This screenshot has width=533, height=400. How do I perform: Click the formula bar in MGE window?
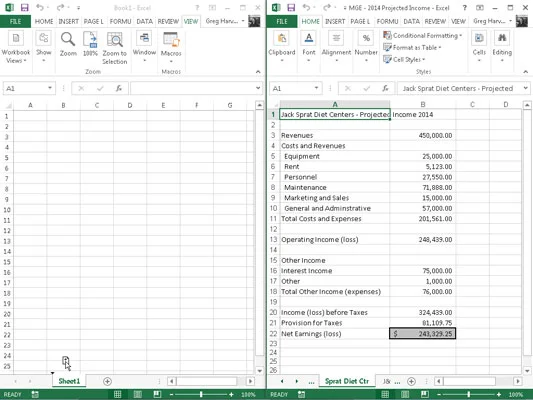(x=461, y=88)
